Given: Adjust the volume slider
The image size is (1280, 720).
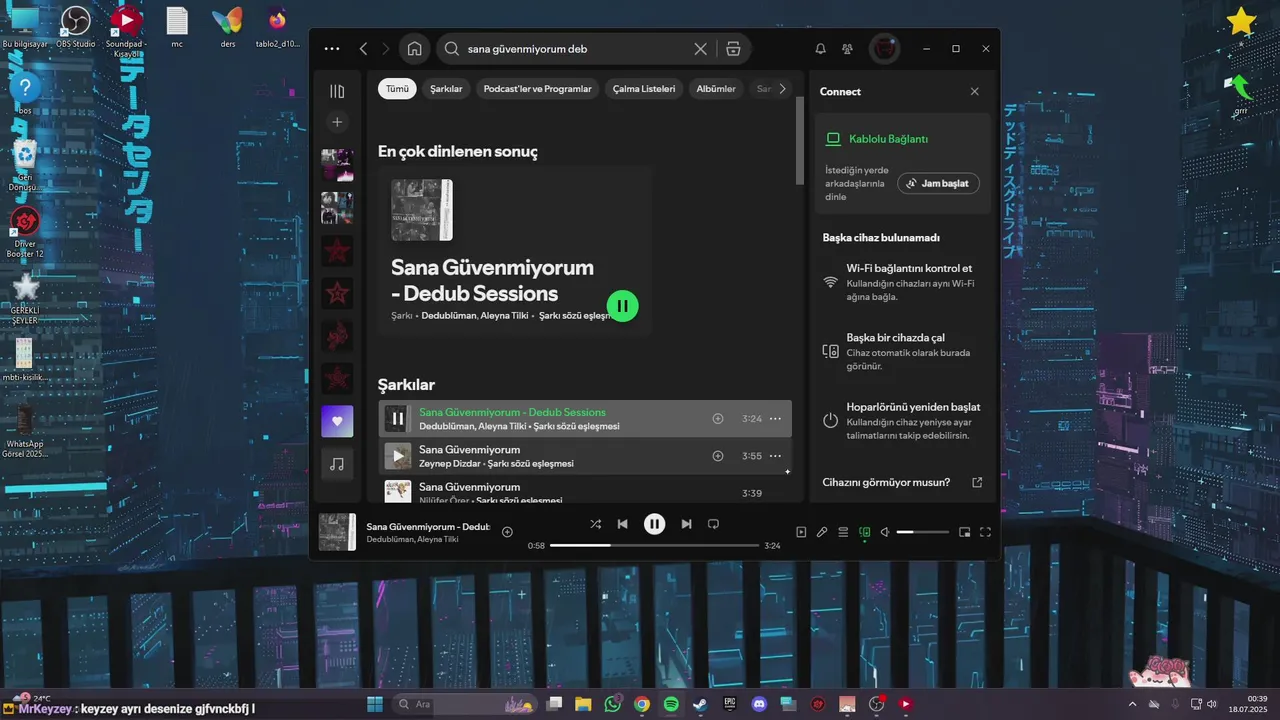Looking at the screenshot, I should click(x=922, y=532).
